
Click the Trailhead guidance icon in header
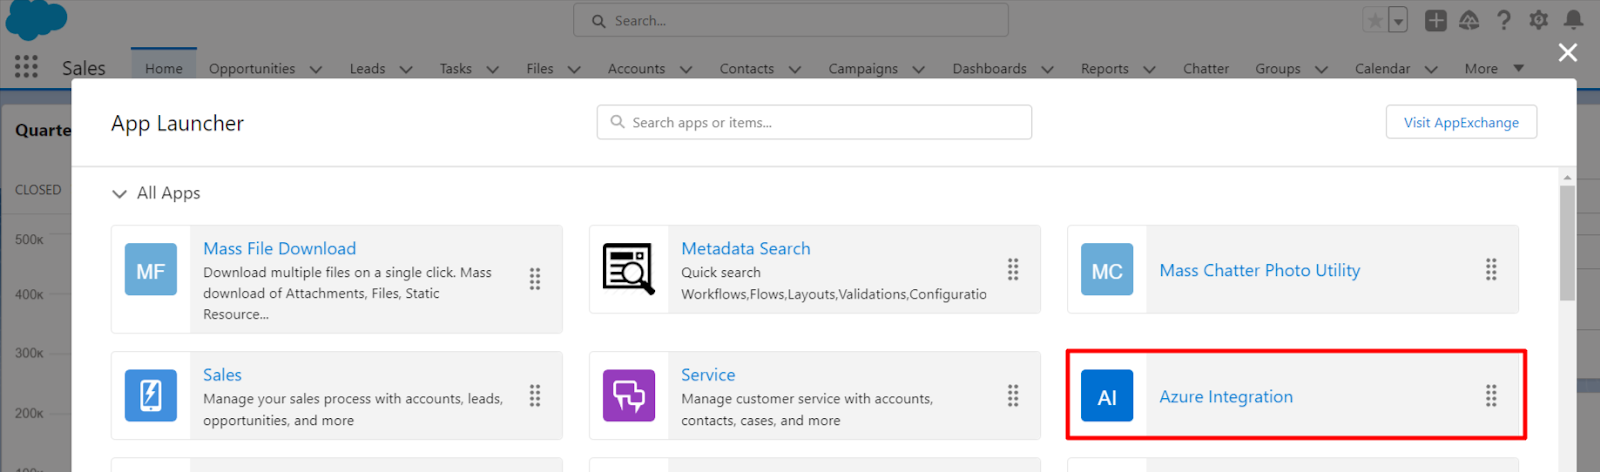point(1469,20)
